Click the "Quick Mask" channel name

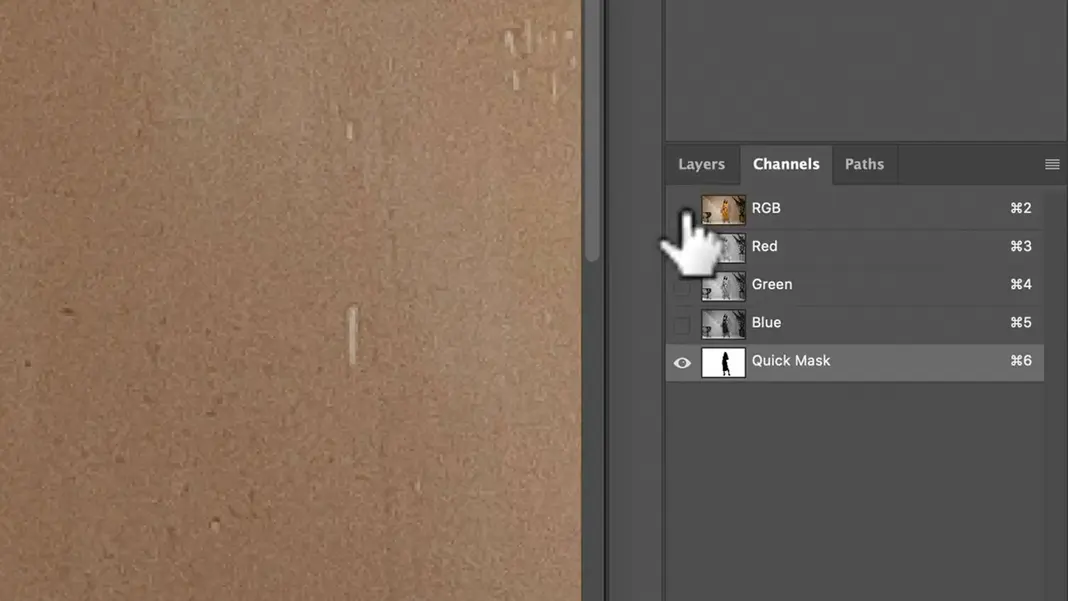791,360
